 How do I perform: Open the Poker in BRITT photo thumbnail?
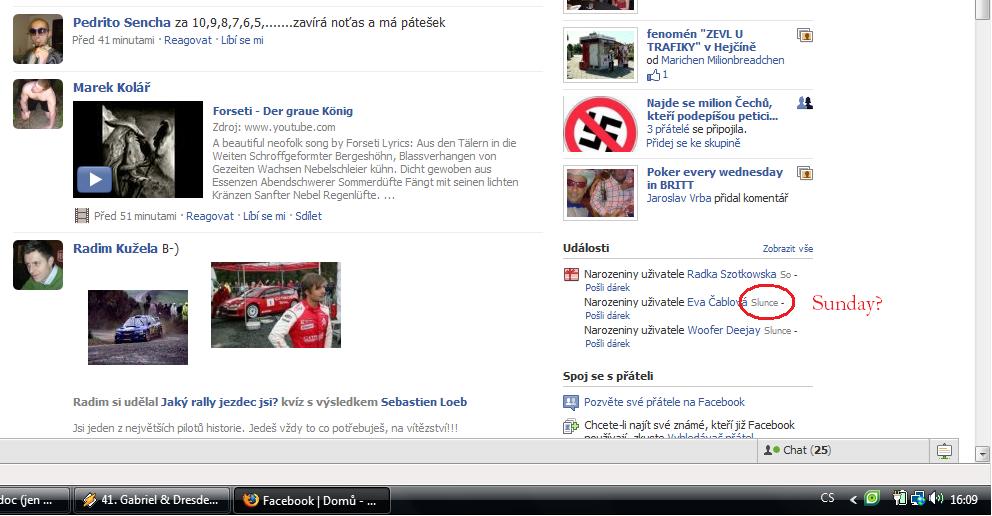pyautogui.click(x=600, y=193)
